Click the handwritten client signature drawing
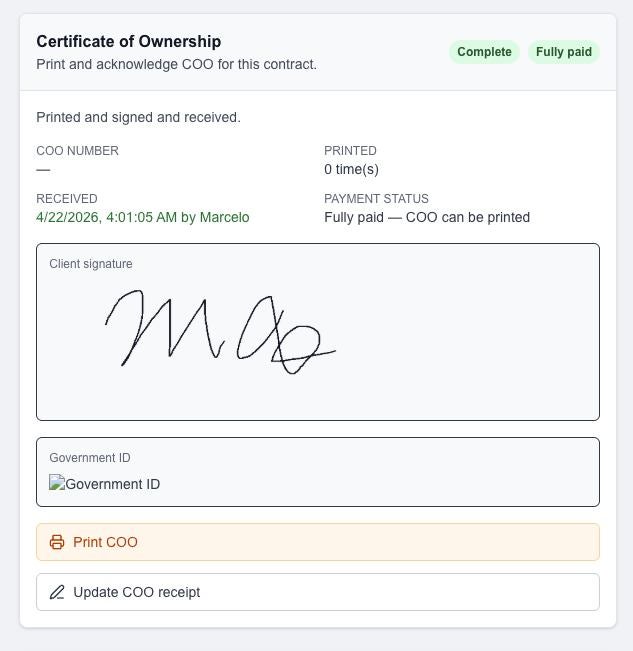633x651 pixels. coord(220,332)
